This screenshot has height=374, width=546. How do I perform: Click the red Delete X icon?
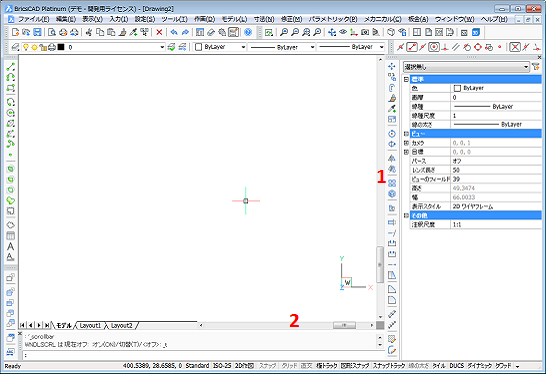coord(159,32)
